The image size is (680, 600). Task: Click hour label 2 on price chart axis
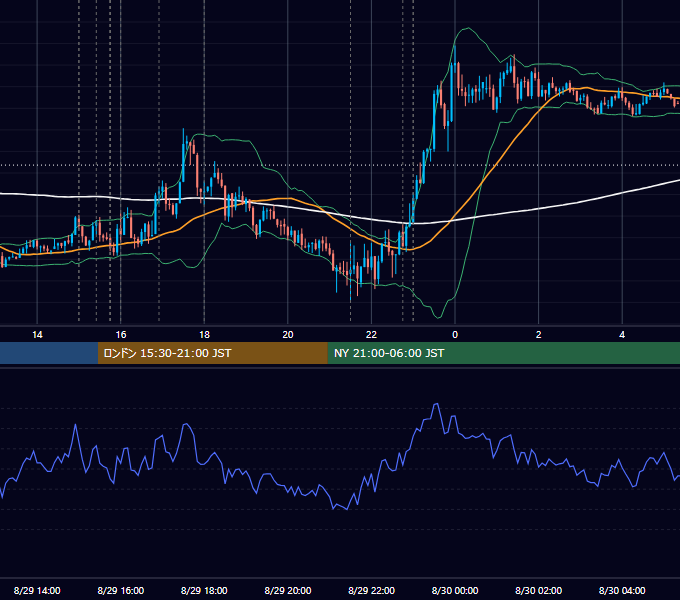(x=539, y=335)
